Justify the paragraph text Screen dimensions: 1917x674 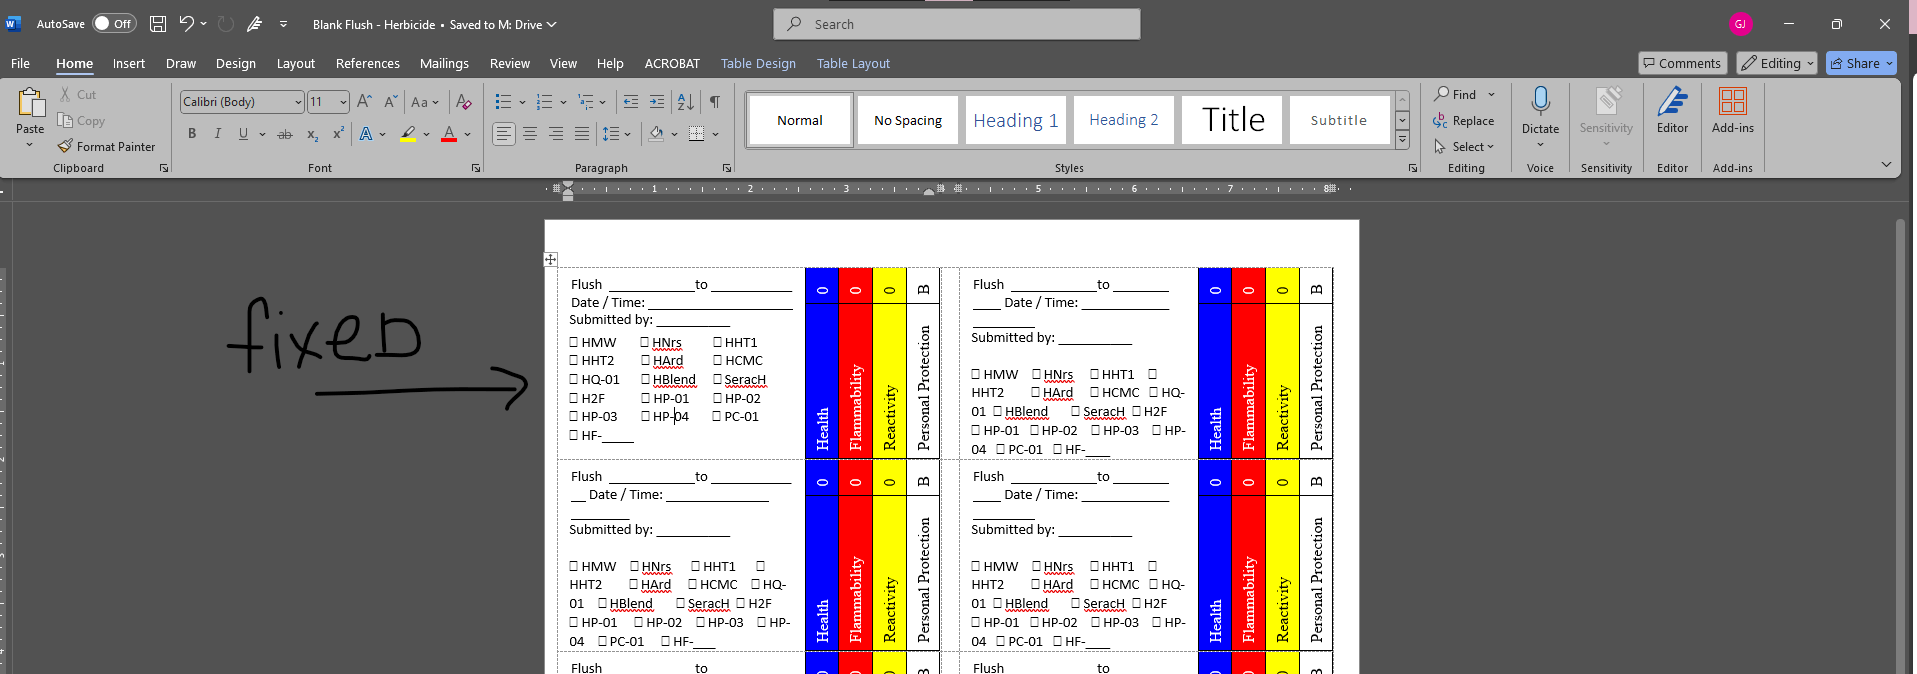coord(582,133)
